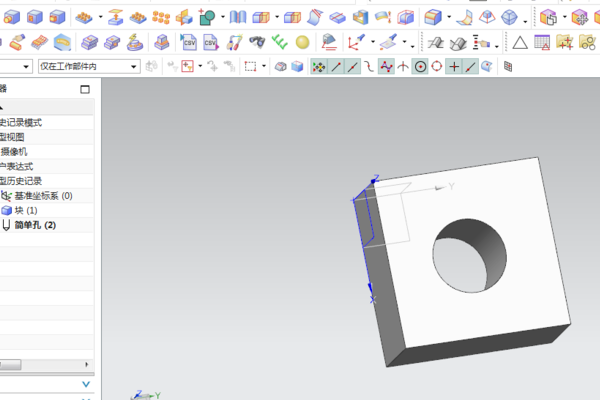Screen dimensions: 600x400
Task: Open the spreadsheet table icon with triangle
Action: (x=542, y=42)
